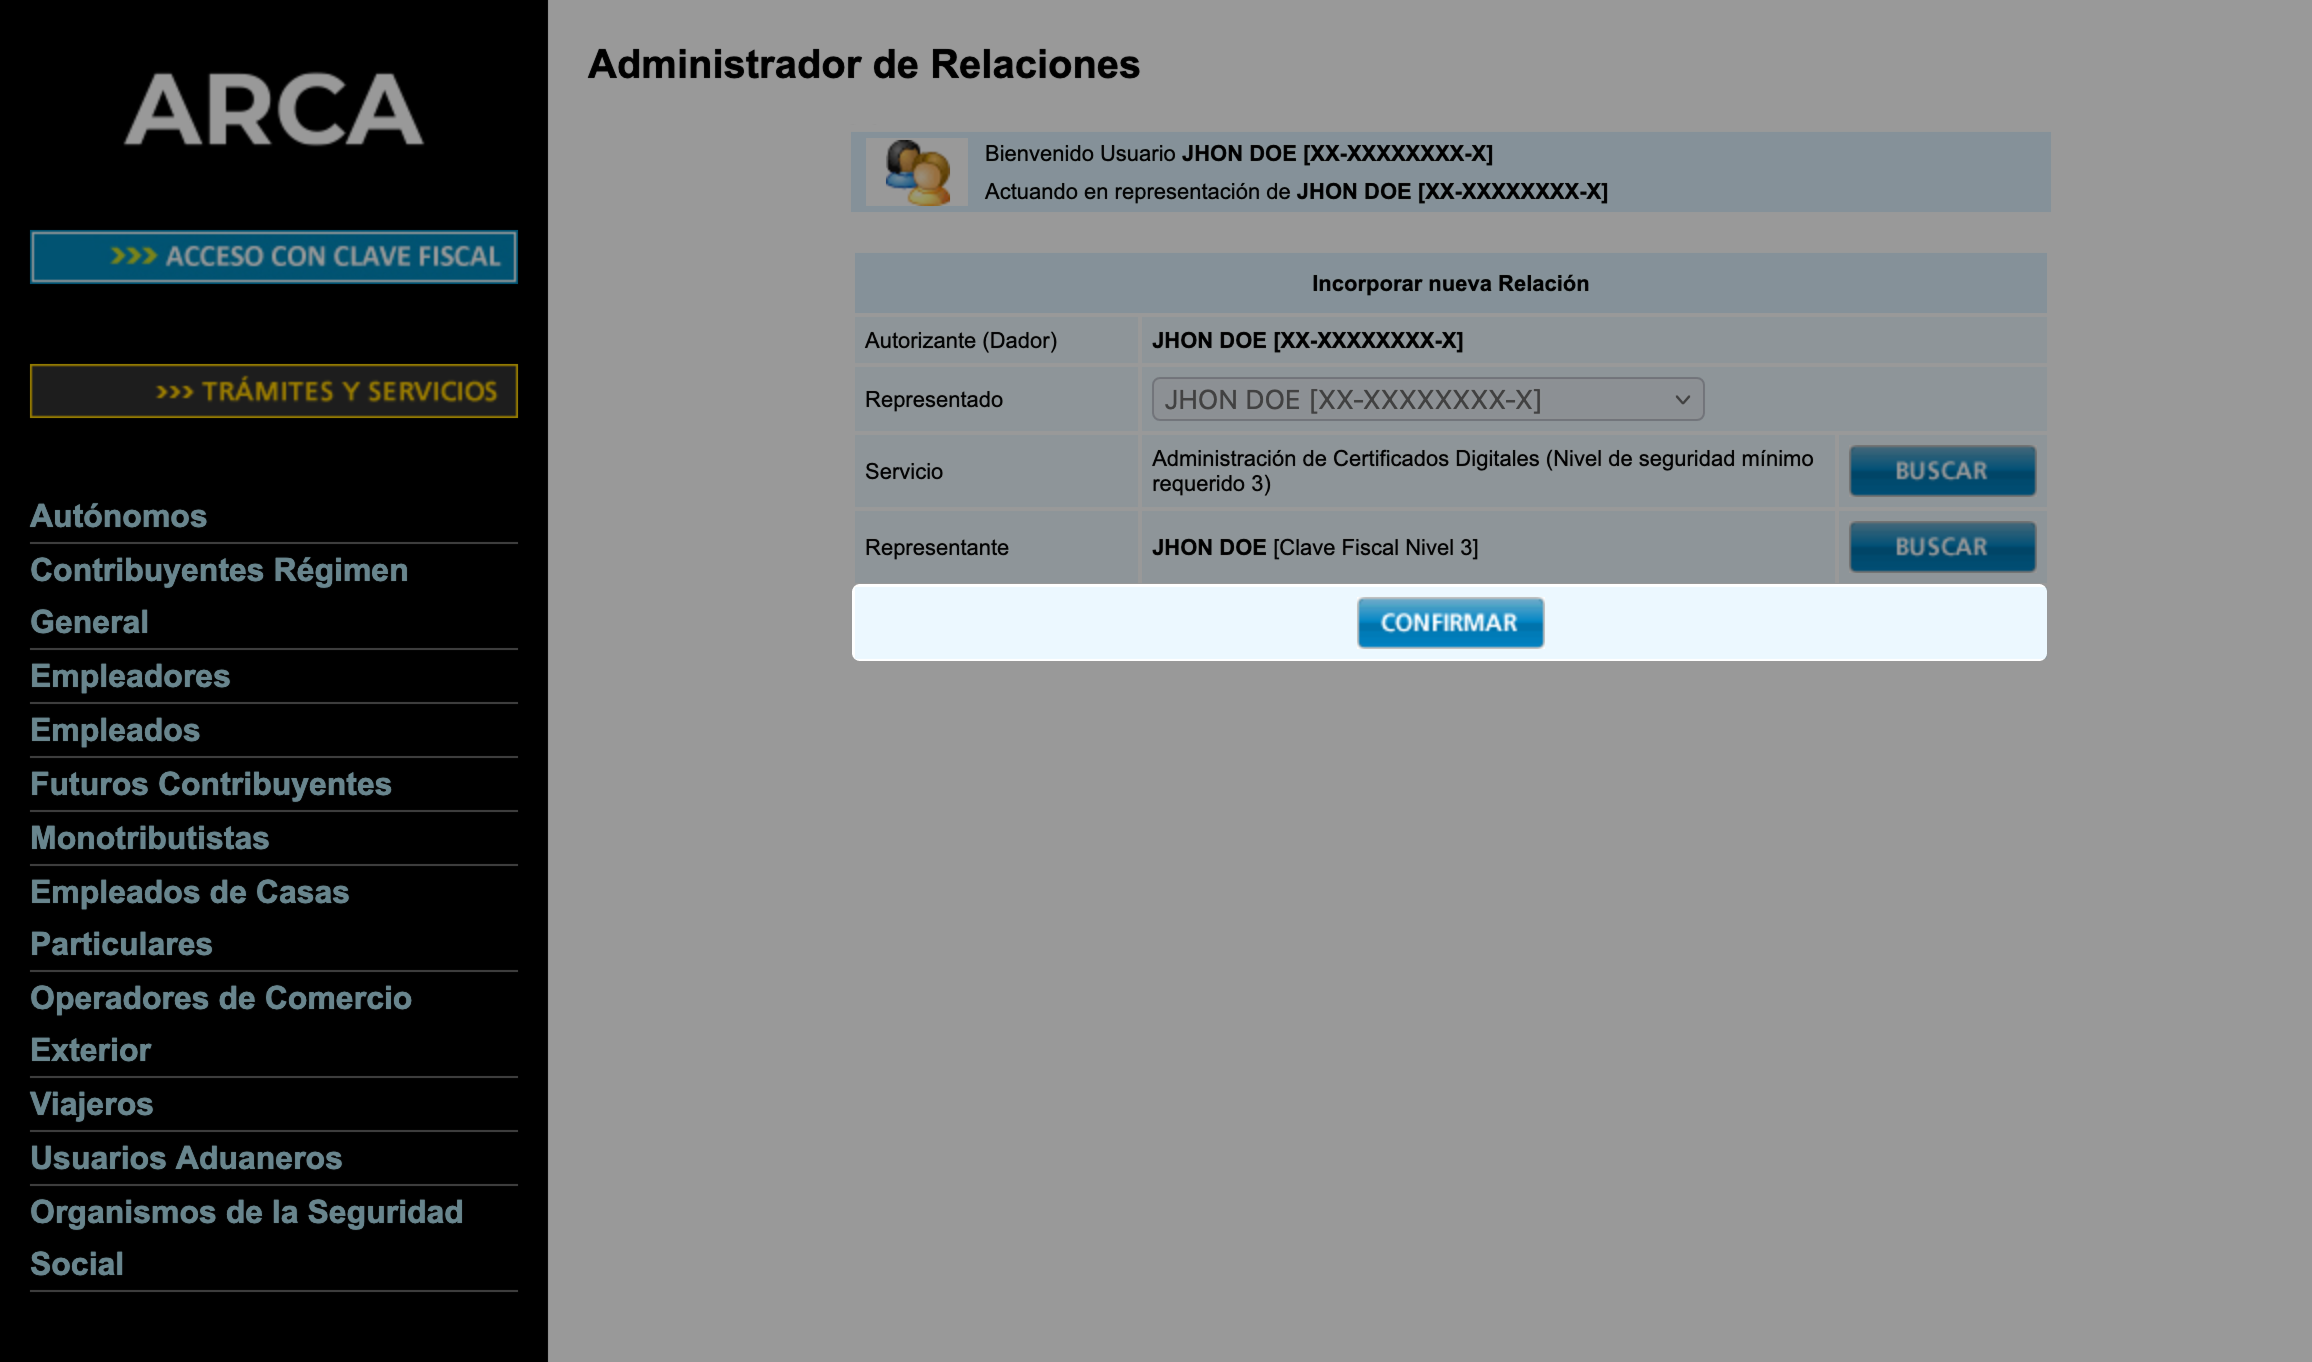Click the ARCA logo

coord(273,110)
